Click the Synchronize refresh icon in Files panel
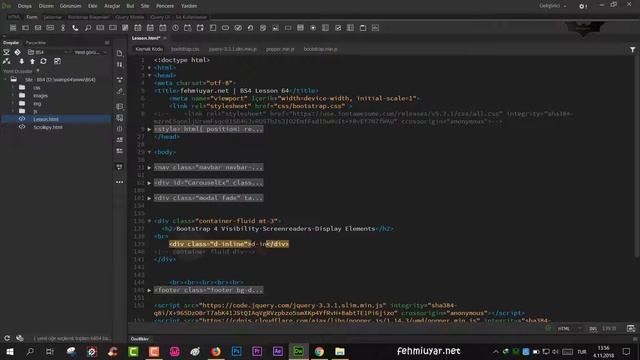This screenshot has height=360, width=640. pos(43,61)
